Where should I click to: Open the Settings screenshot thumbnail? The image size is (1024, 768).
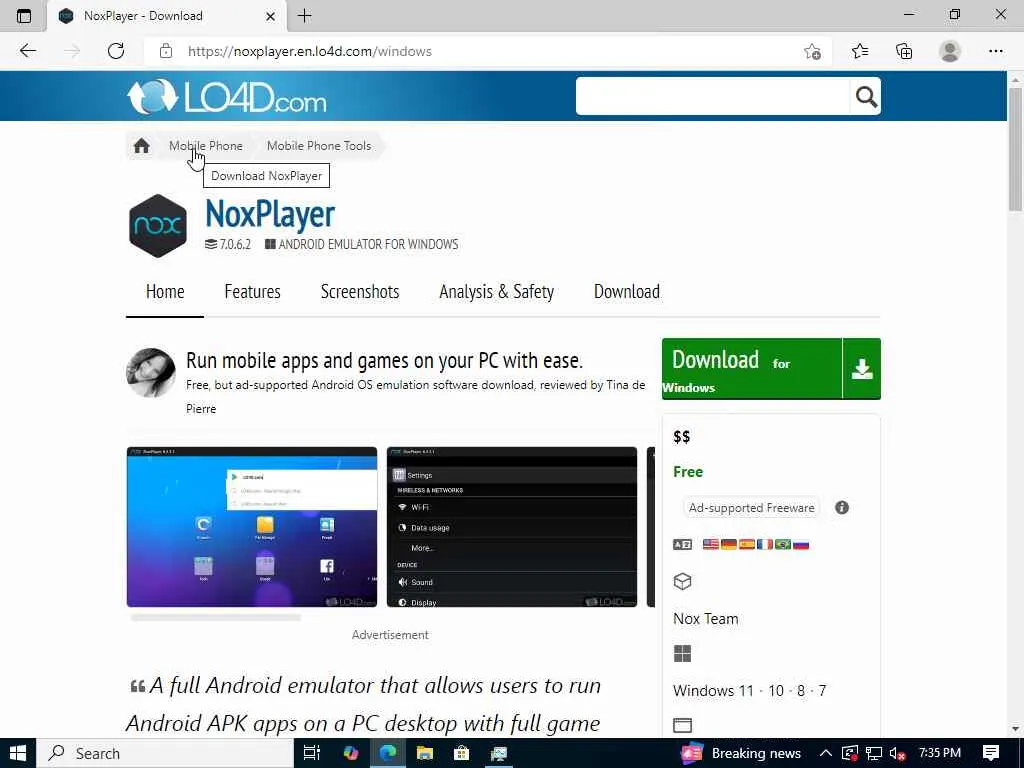[x=512, y=527]
